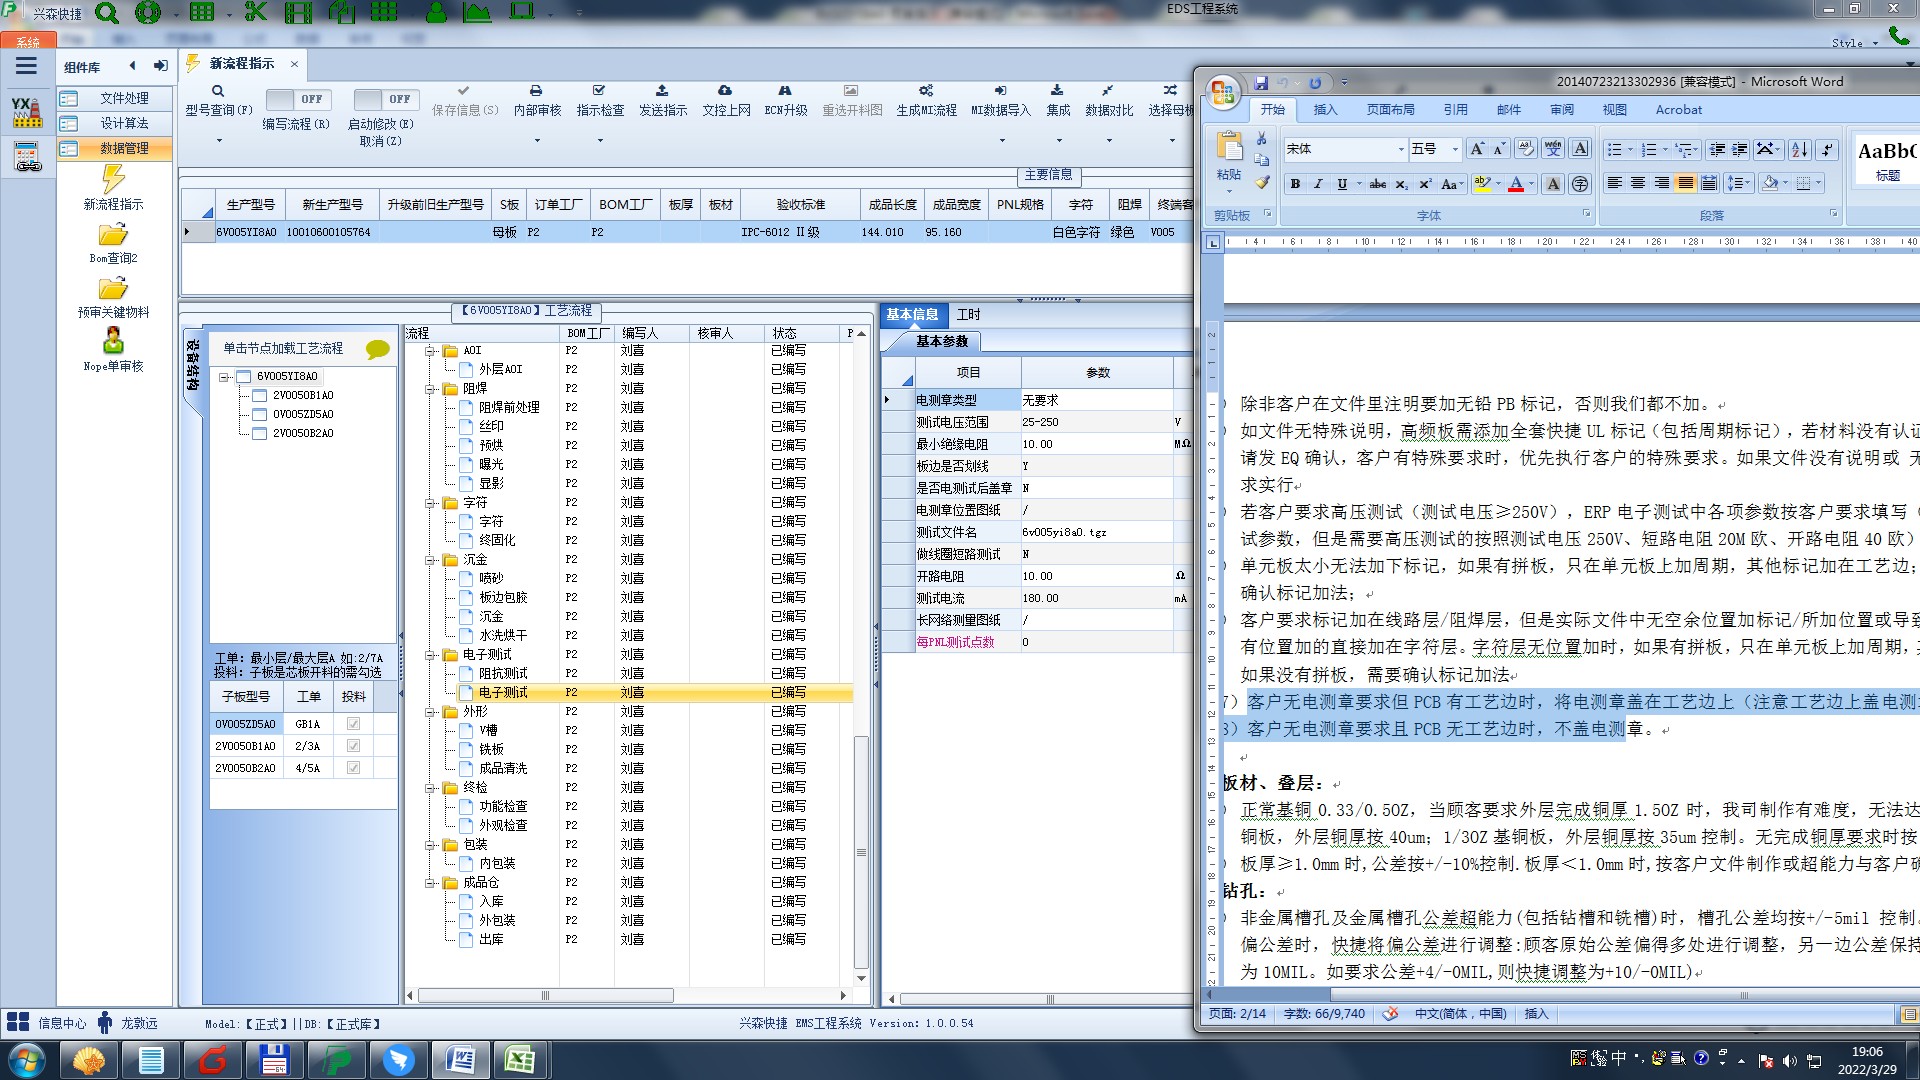Viewport: 1920px width, 1080px height.
Task: Collapse the 外形 process folder
Action: [x=430, y=712]
